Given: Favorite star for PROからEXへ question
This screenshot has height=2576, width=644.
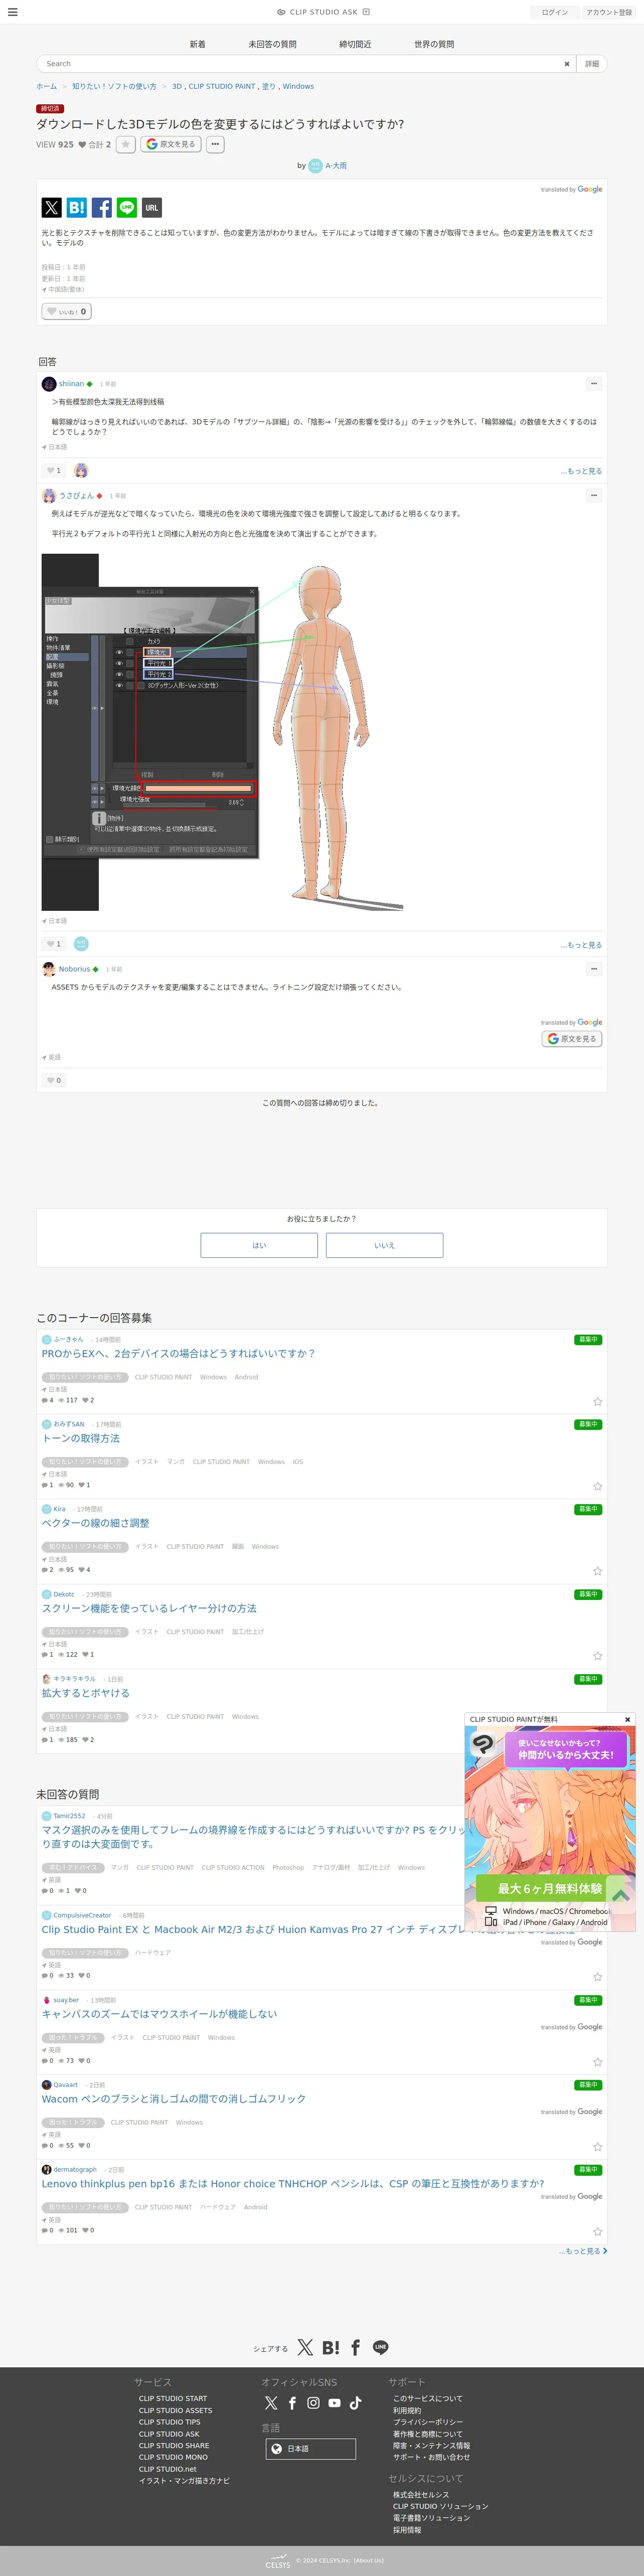Looking at the screenshot, I should click(597, 1401).
